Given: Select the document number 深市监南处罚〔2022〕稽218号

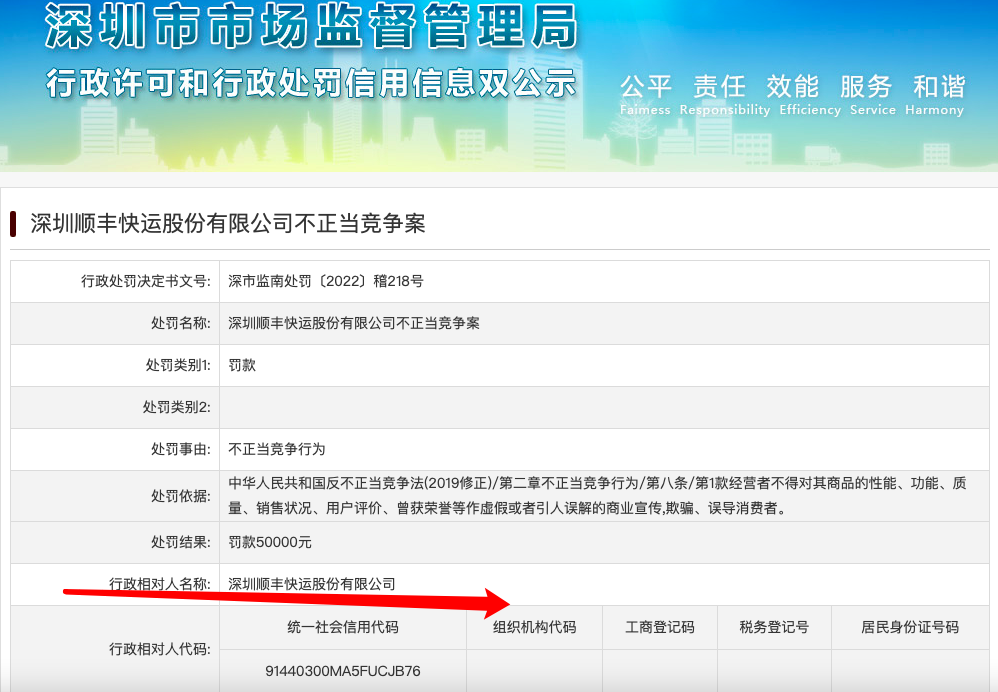Looking at the screenshot, I should 326,281.
